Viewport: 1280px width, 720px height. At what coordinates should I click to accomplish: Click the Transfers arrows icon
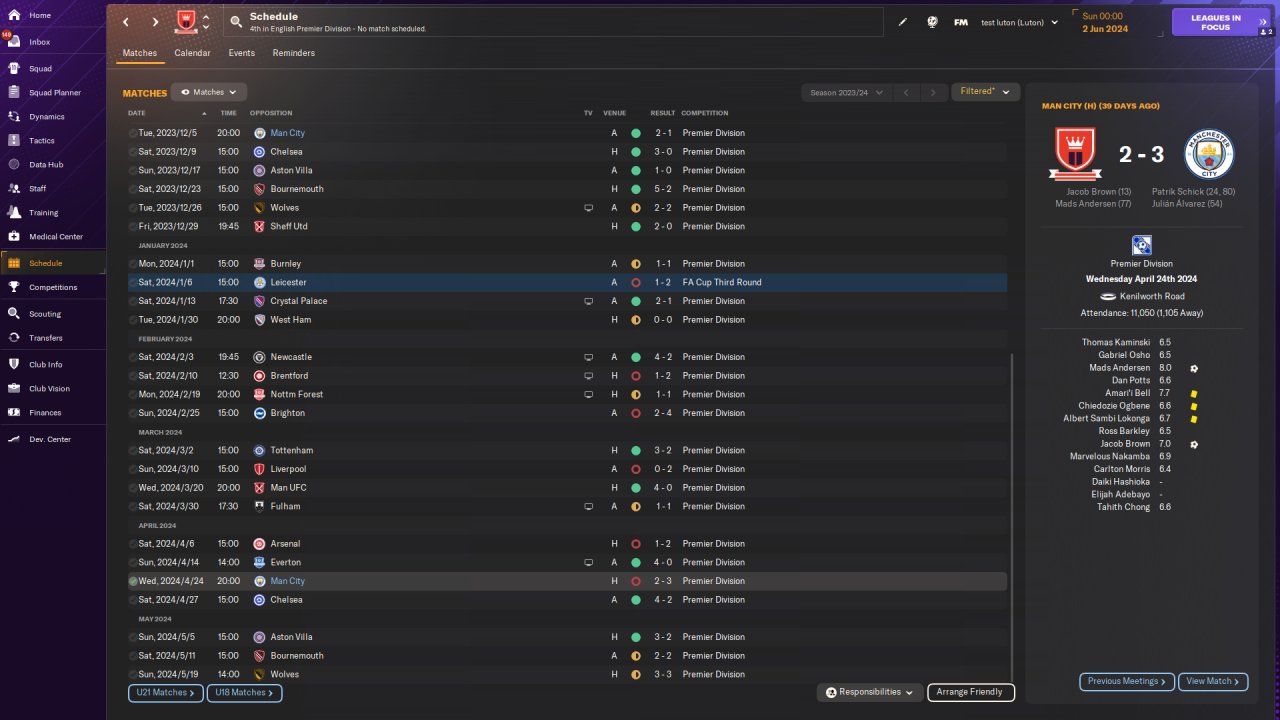[x=14, y=338]
